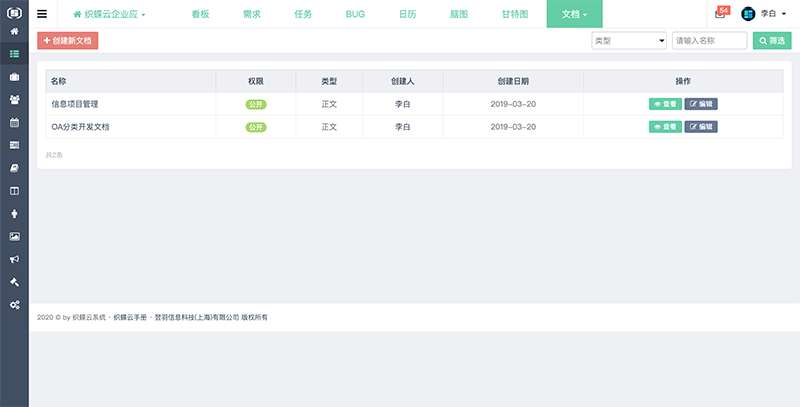Screen dimensions: 800x407
Task: Expand the 织蝶云企业应 project dropdown
Action: [109, 14]
